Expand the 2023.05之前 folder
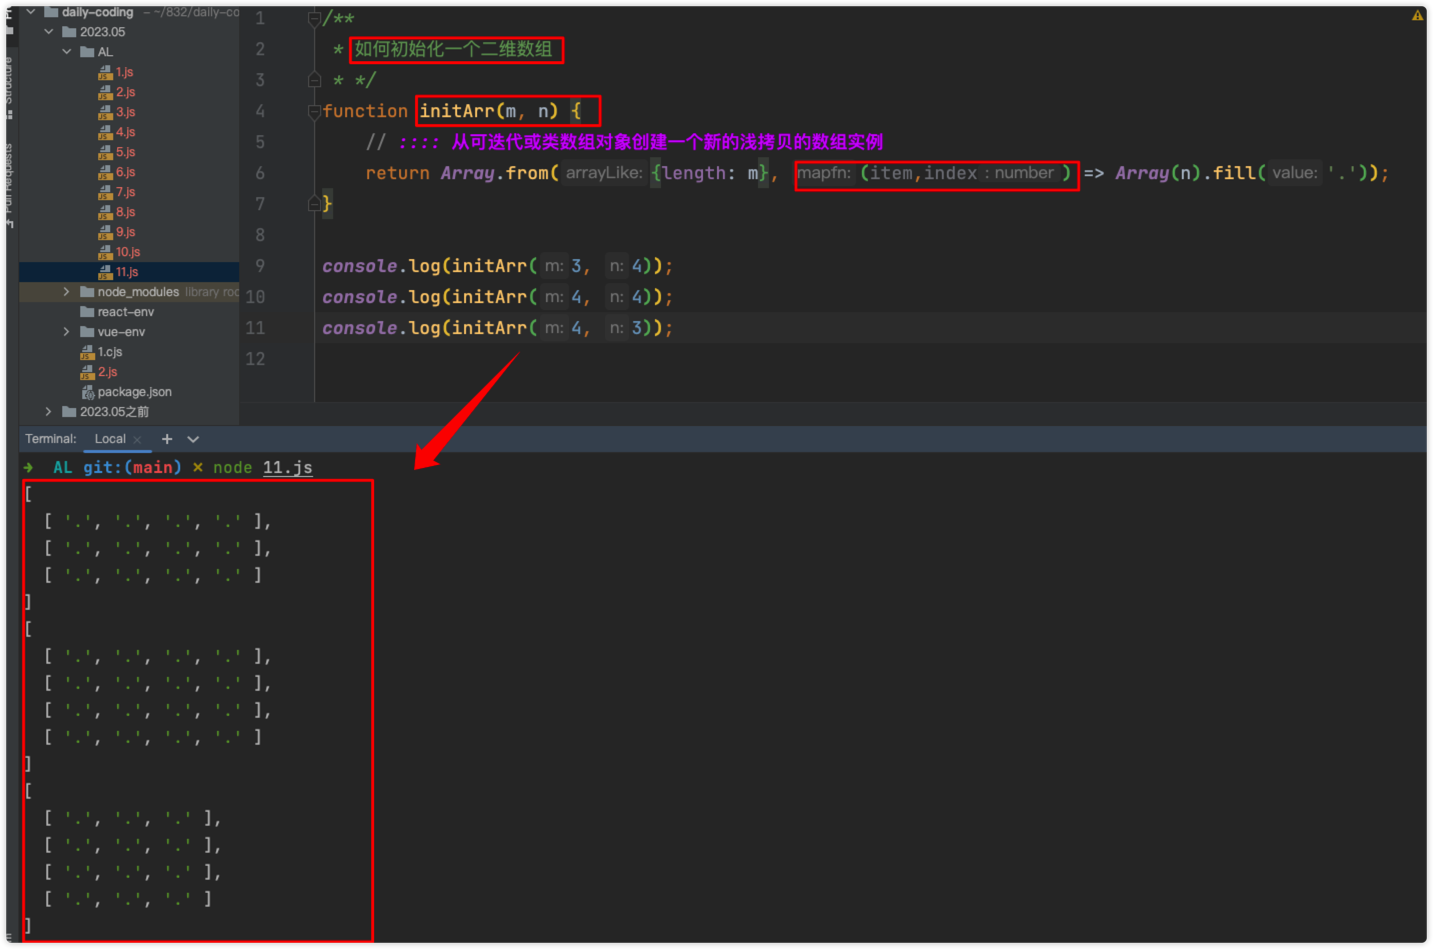The height and width of the screenshot is (949, 1433). tap(49, 412)
